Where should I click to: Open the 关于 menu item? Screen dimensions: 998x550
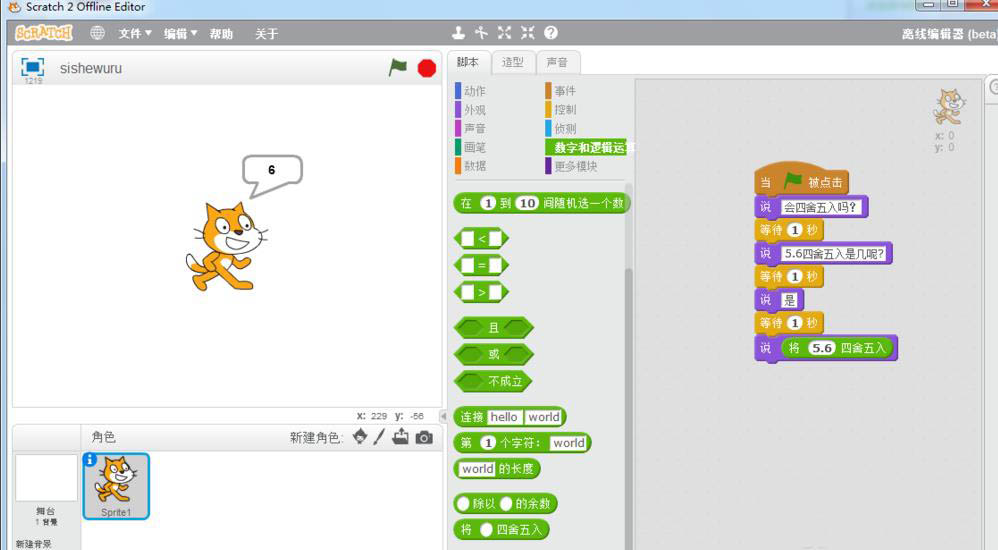(267, 34)
